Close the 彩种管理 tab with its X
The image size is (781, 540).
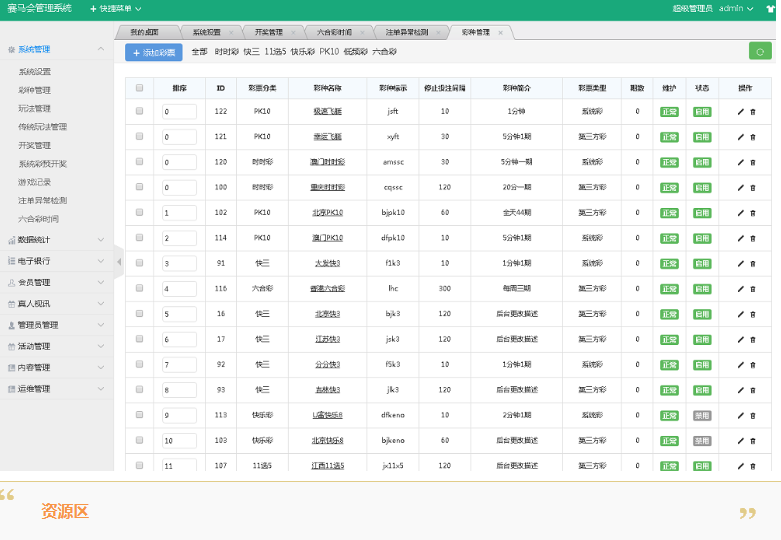501,32
